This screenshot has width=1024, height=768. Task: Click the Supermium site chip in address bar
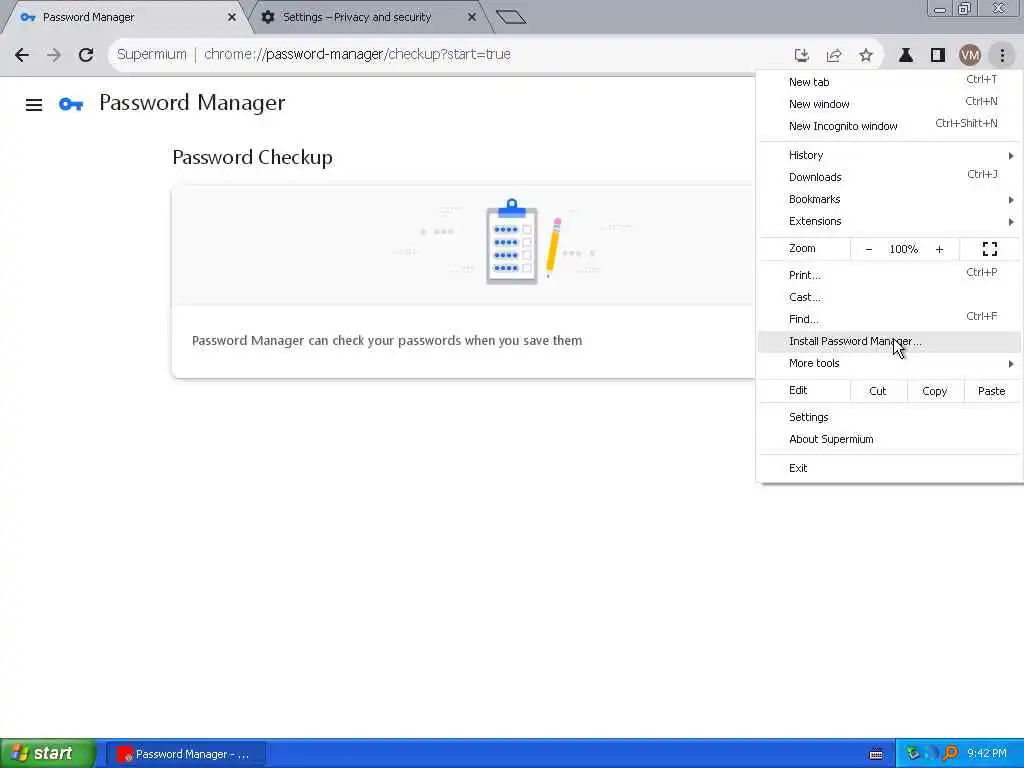tap(152, 55)
